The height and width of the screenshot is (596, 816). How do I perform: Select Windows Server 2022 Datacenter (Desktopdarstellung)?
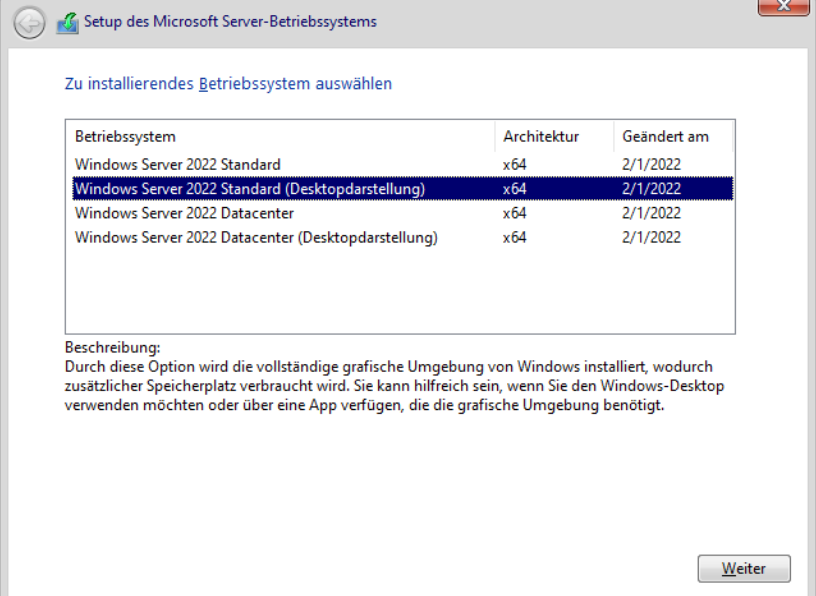point(402,237)
